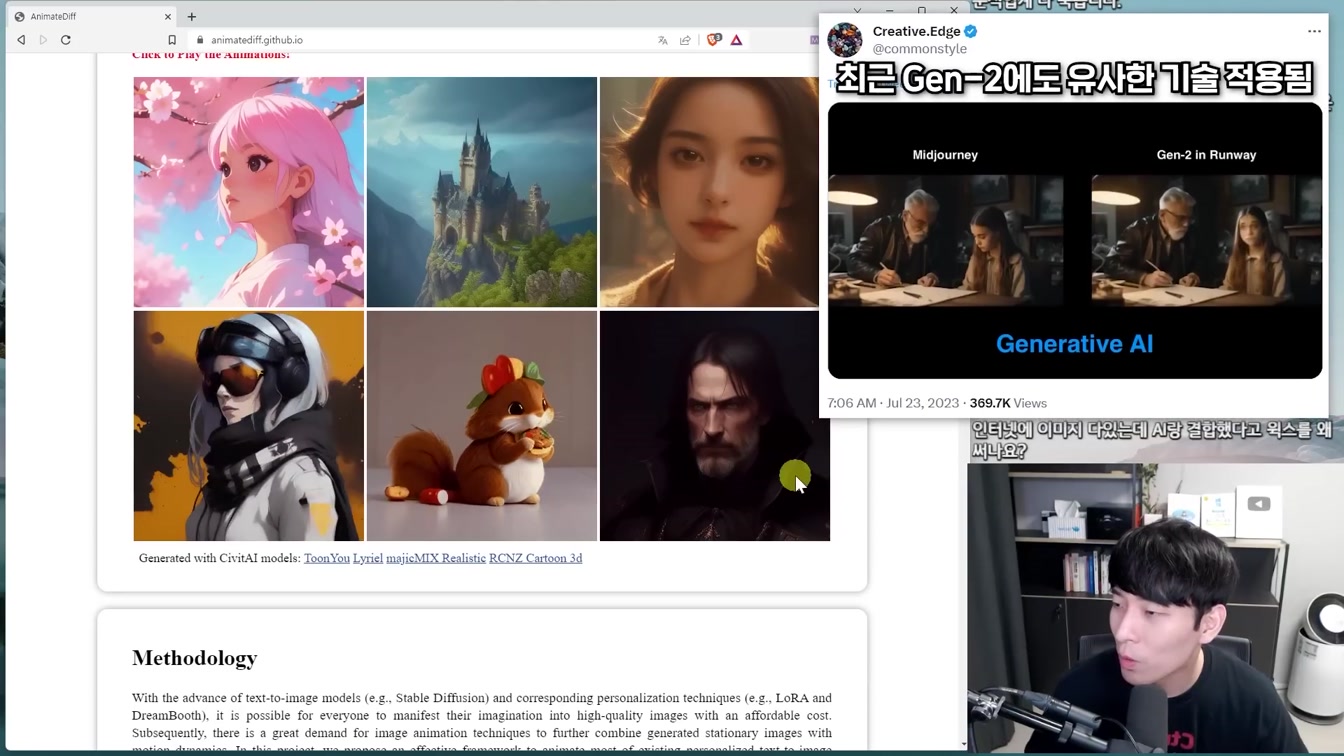Open the Lyriel model link
This screenshot has height=756, width=1344.
click(368, 558)
